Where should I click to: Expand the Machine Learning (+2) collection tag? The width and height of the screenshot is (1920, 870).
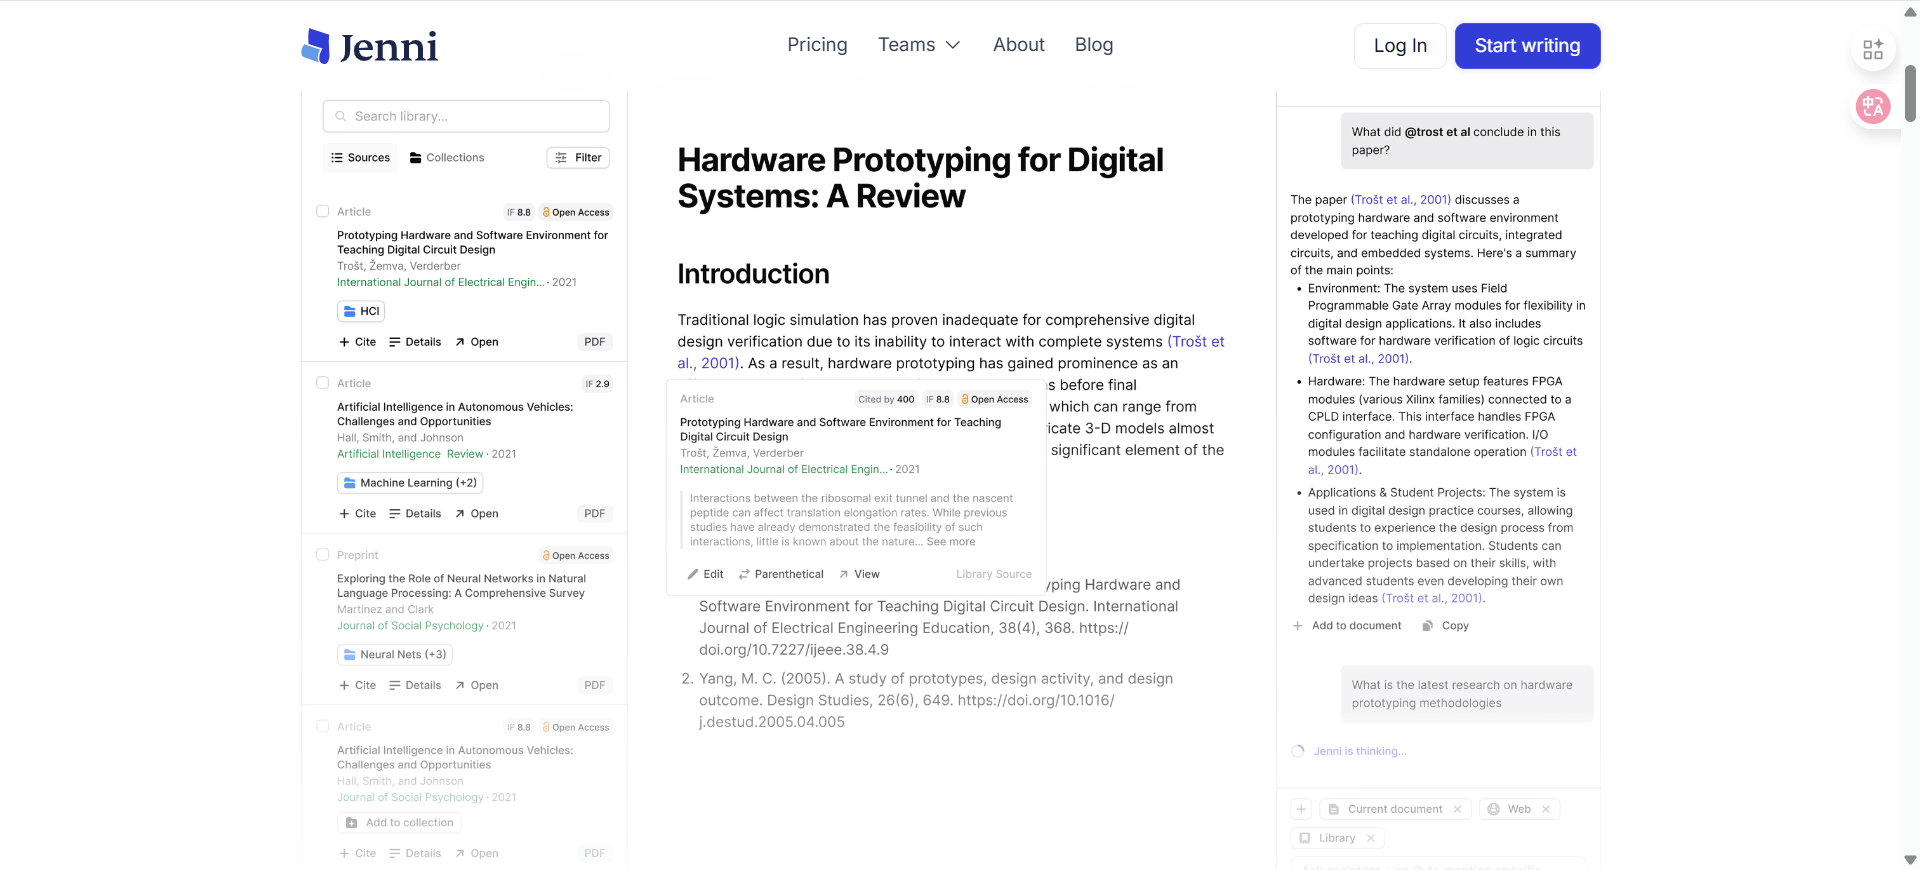coord(410,483)
